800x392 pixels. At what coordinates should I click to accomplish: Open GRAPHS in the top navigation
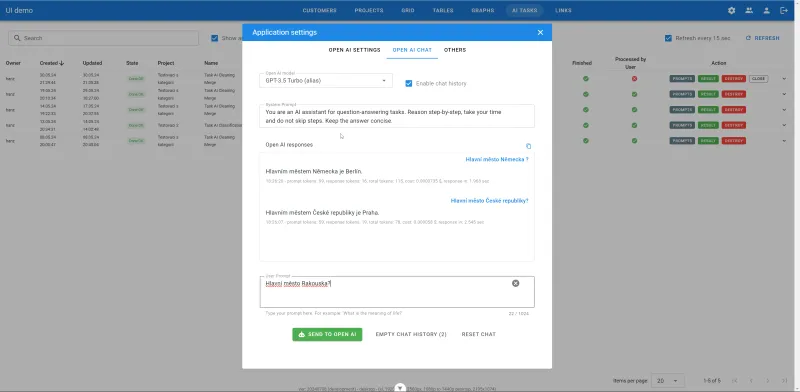coord(483,10)
